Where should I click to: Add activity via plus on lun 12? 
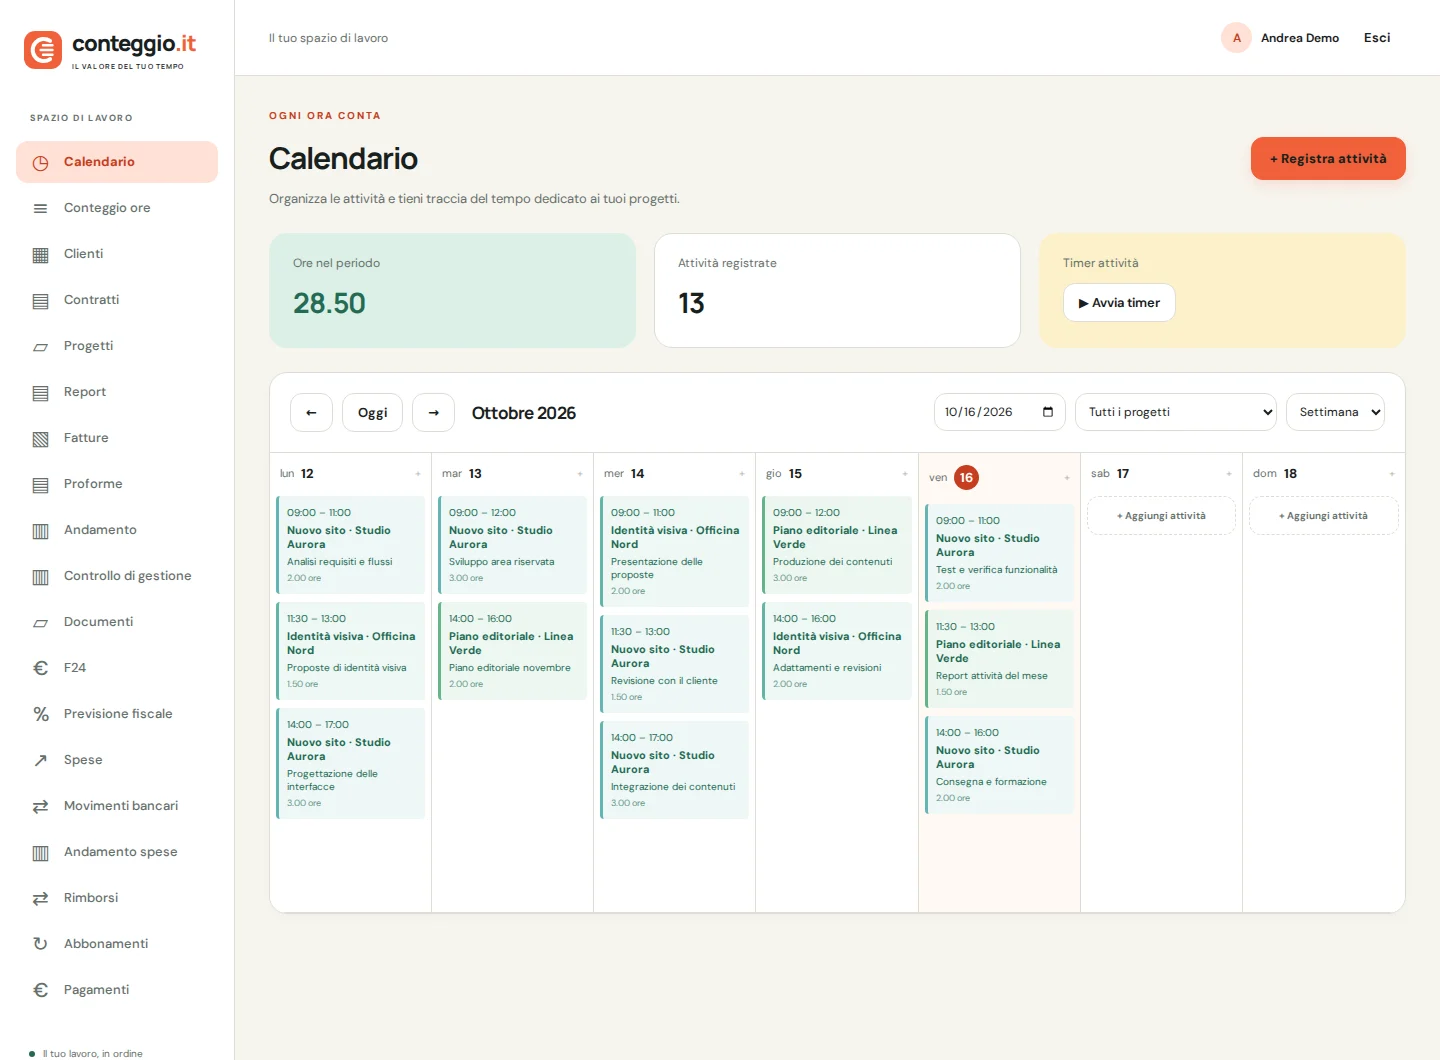click(418, 474)
